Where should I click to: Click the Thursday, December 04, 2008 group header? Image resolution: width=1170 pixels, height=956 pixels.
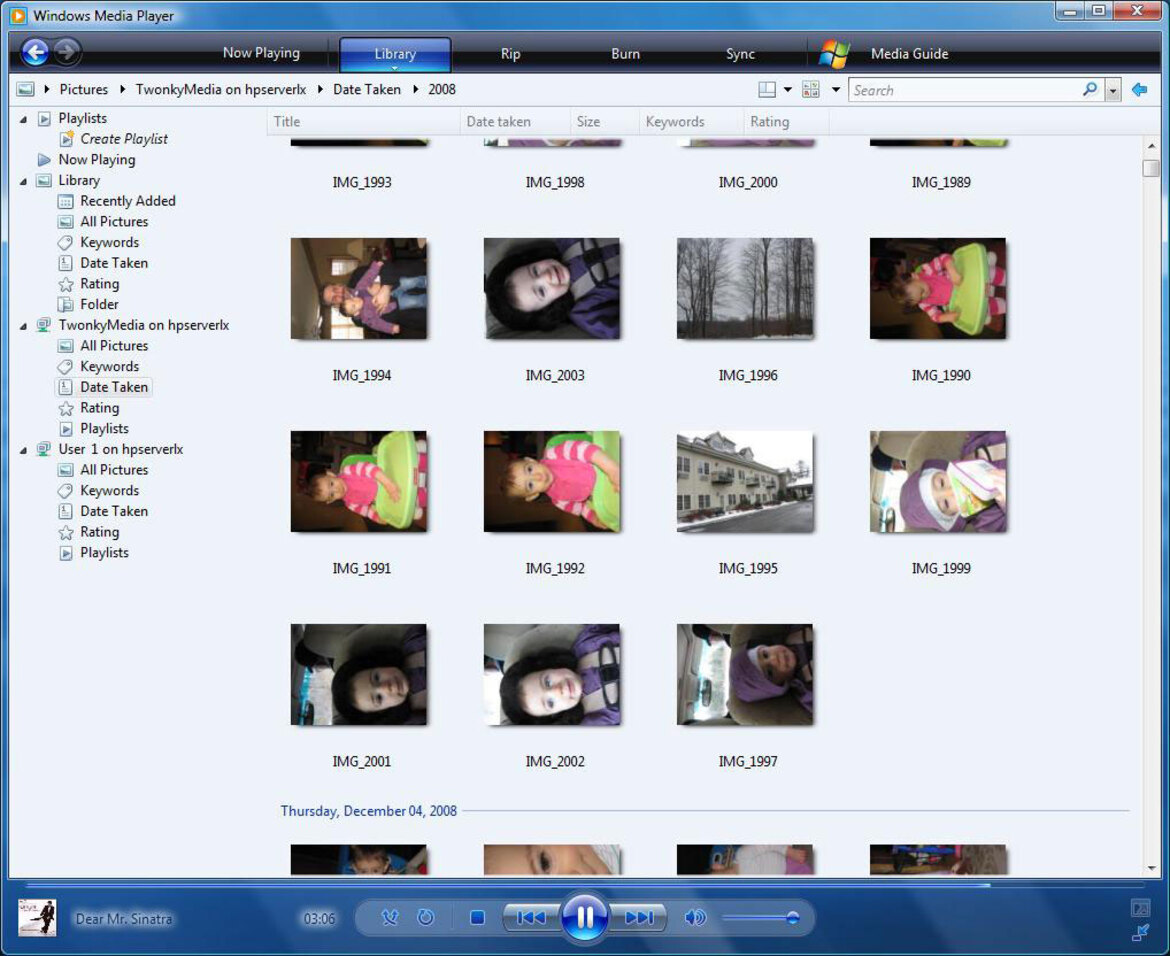click(x=369, y=811)
